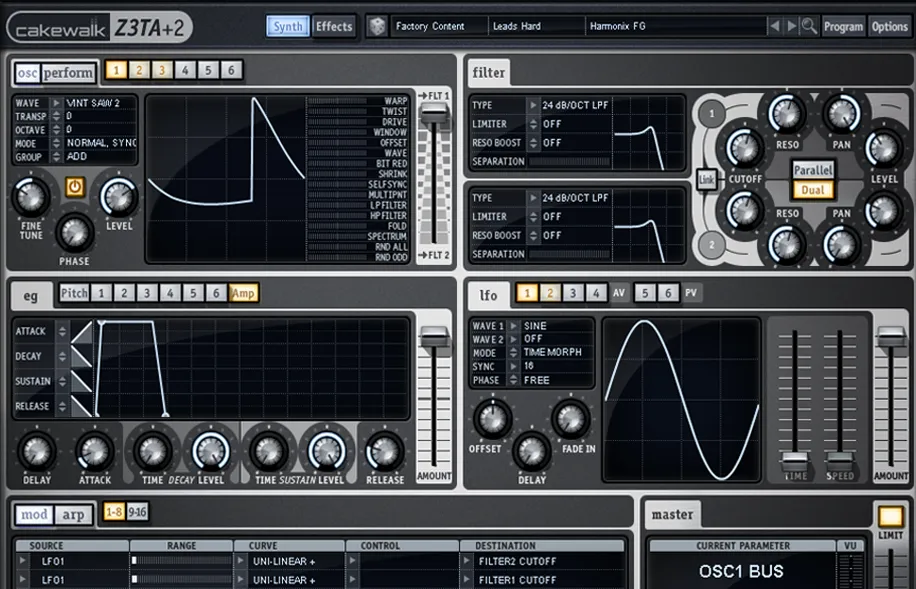Select the Release curve shape icon
916x589 pixels.
click(82, 406)
